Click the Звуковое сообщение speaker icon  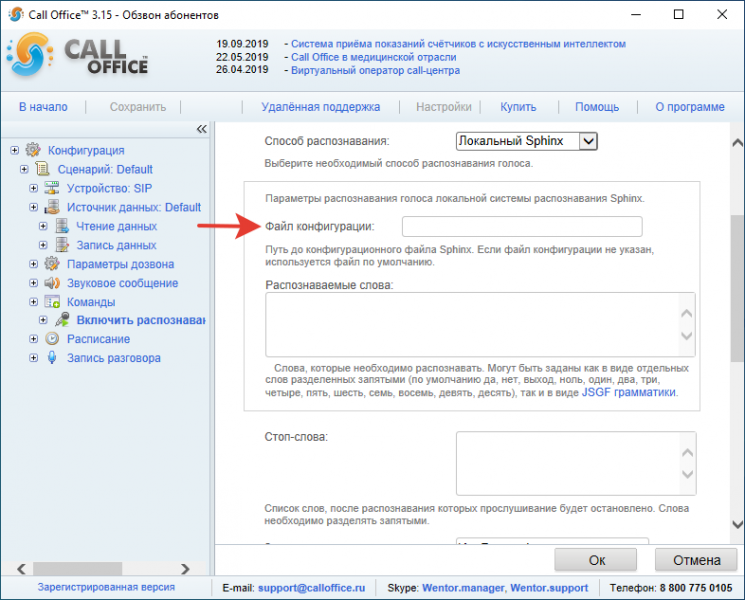point(52,283)
